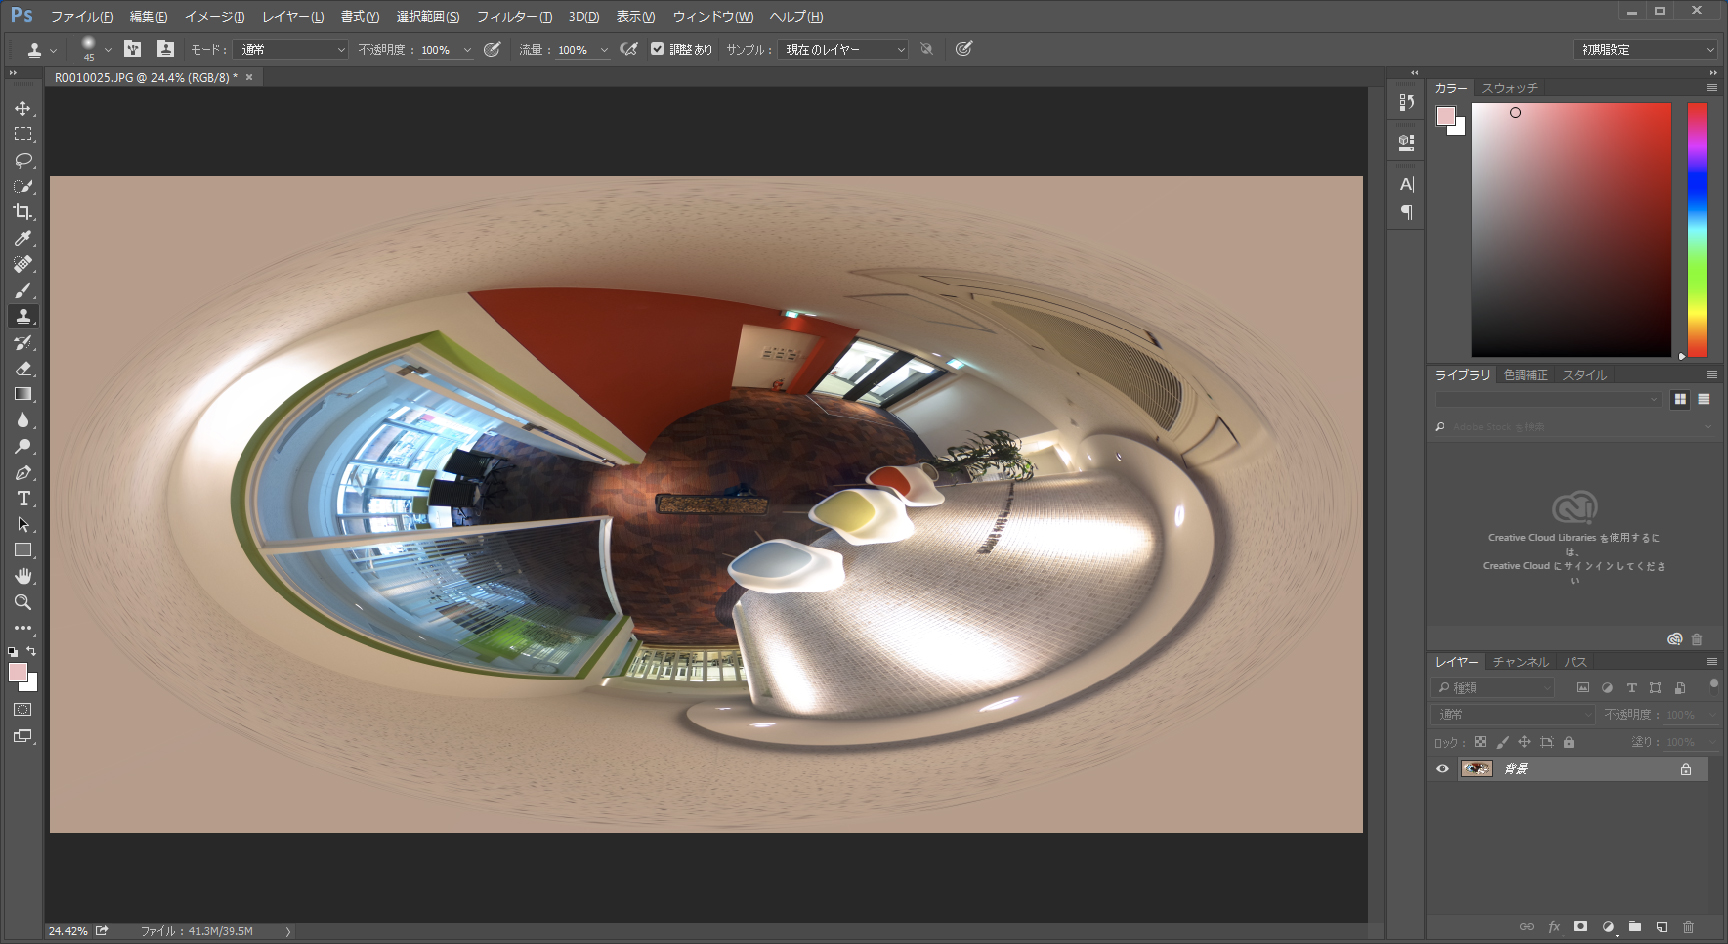The height and width of the screenshot is (944, 1728).
Task: Toggle the Aligned (調整あり) checkbox
Action: click(657, 49)
